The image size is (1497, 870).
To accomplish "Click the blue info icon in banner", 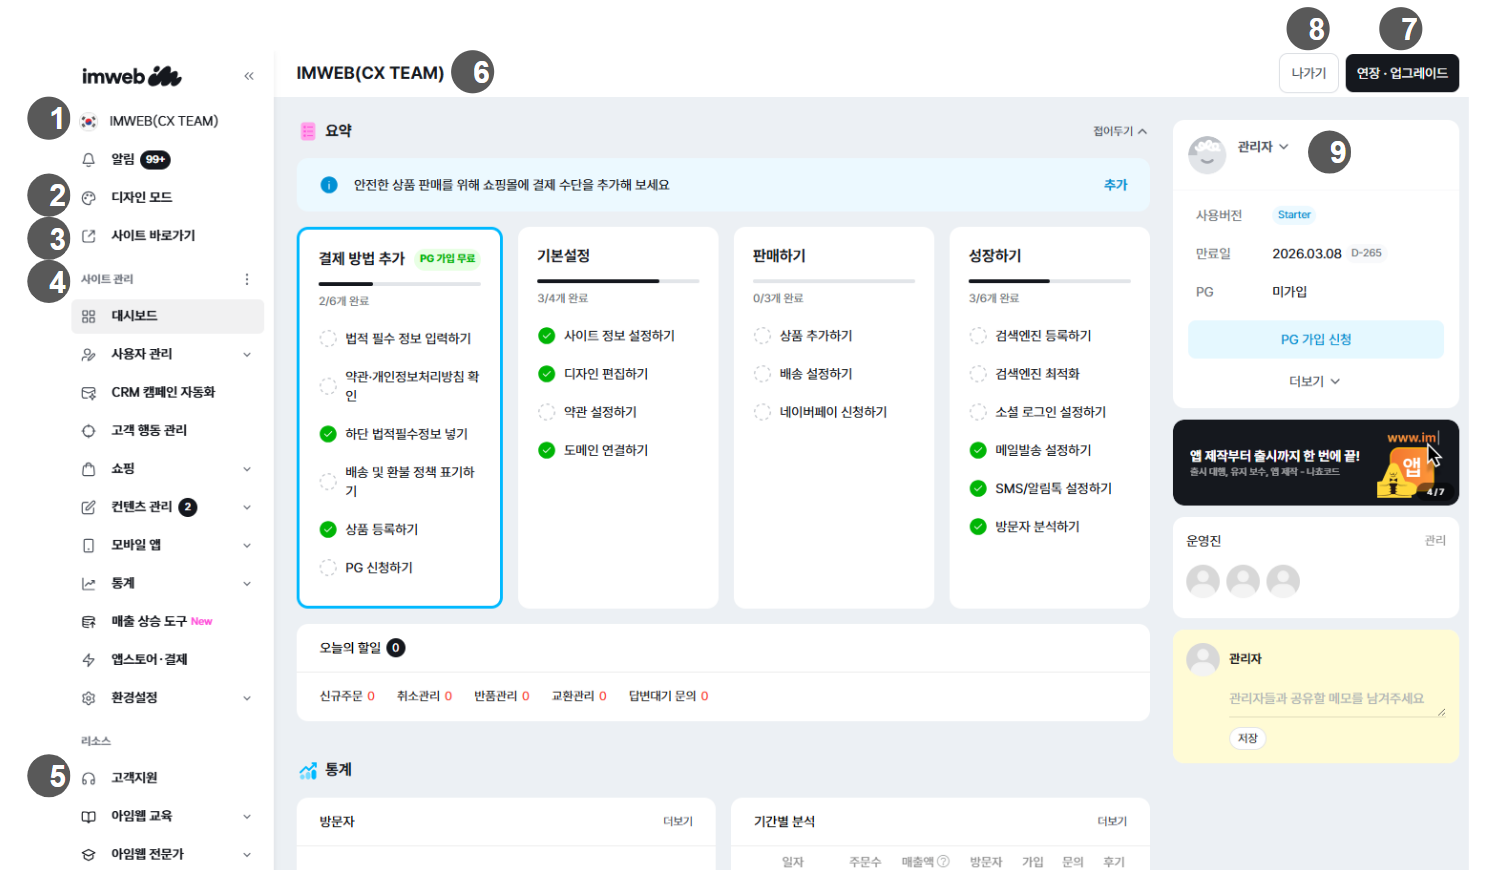I will coord(328,185).
